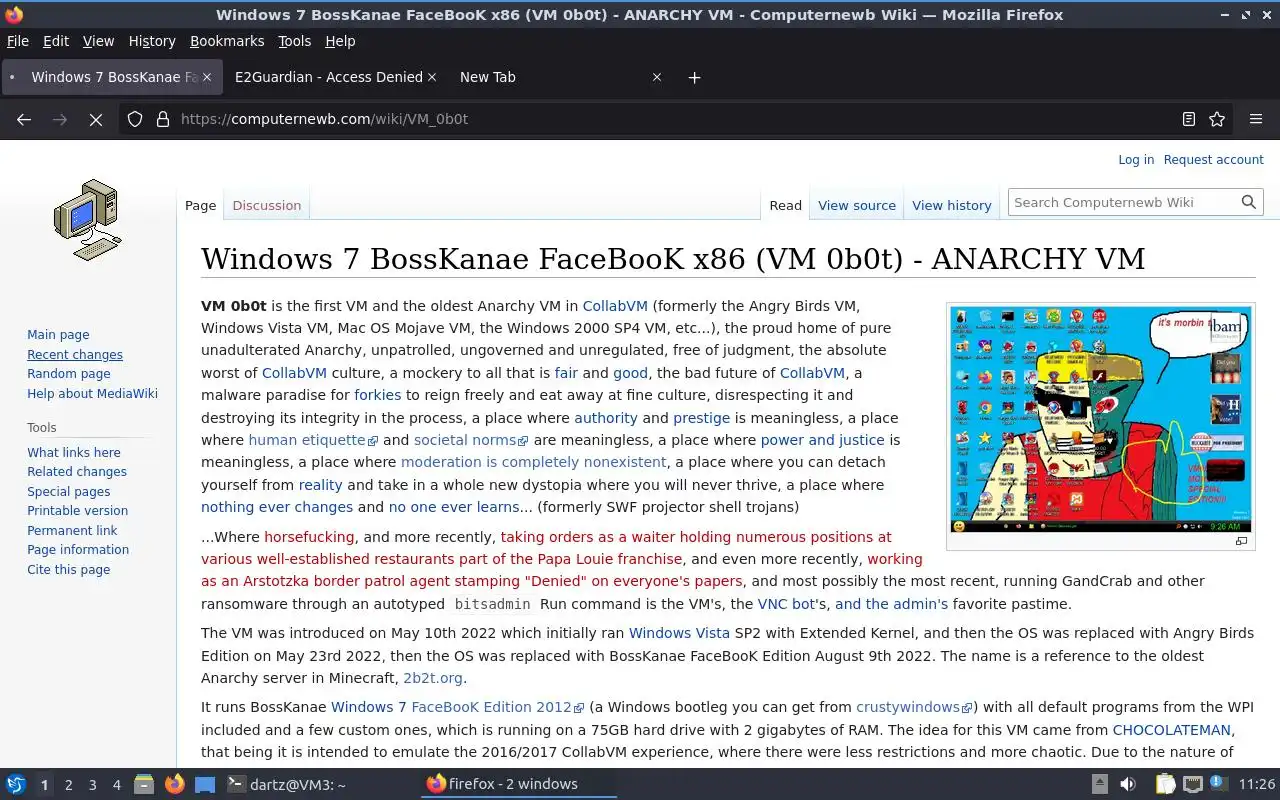Go back with the browser back arrow
This screenshot has width=1280, height=800.
24,119
